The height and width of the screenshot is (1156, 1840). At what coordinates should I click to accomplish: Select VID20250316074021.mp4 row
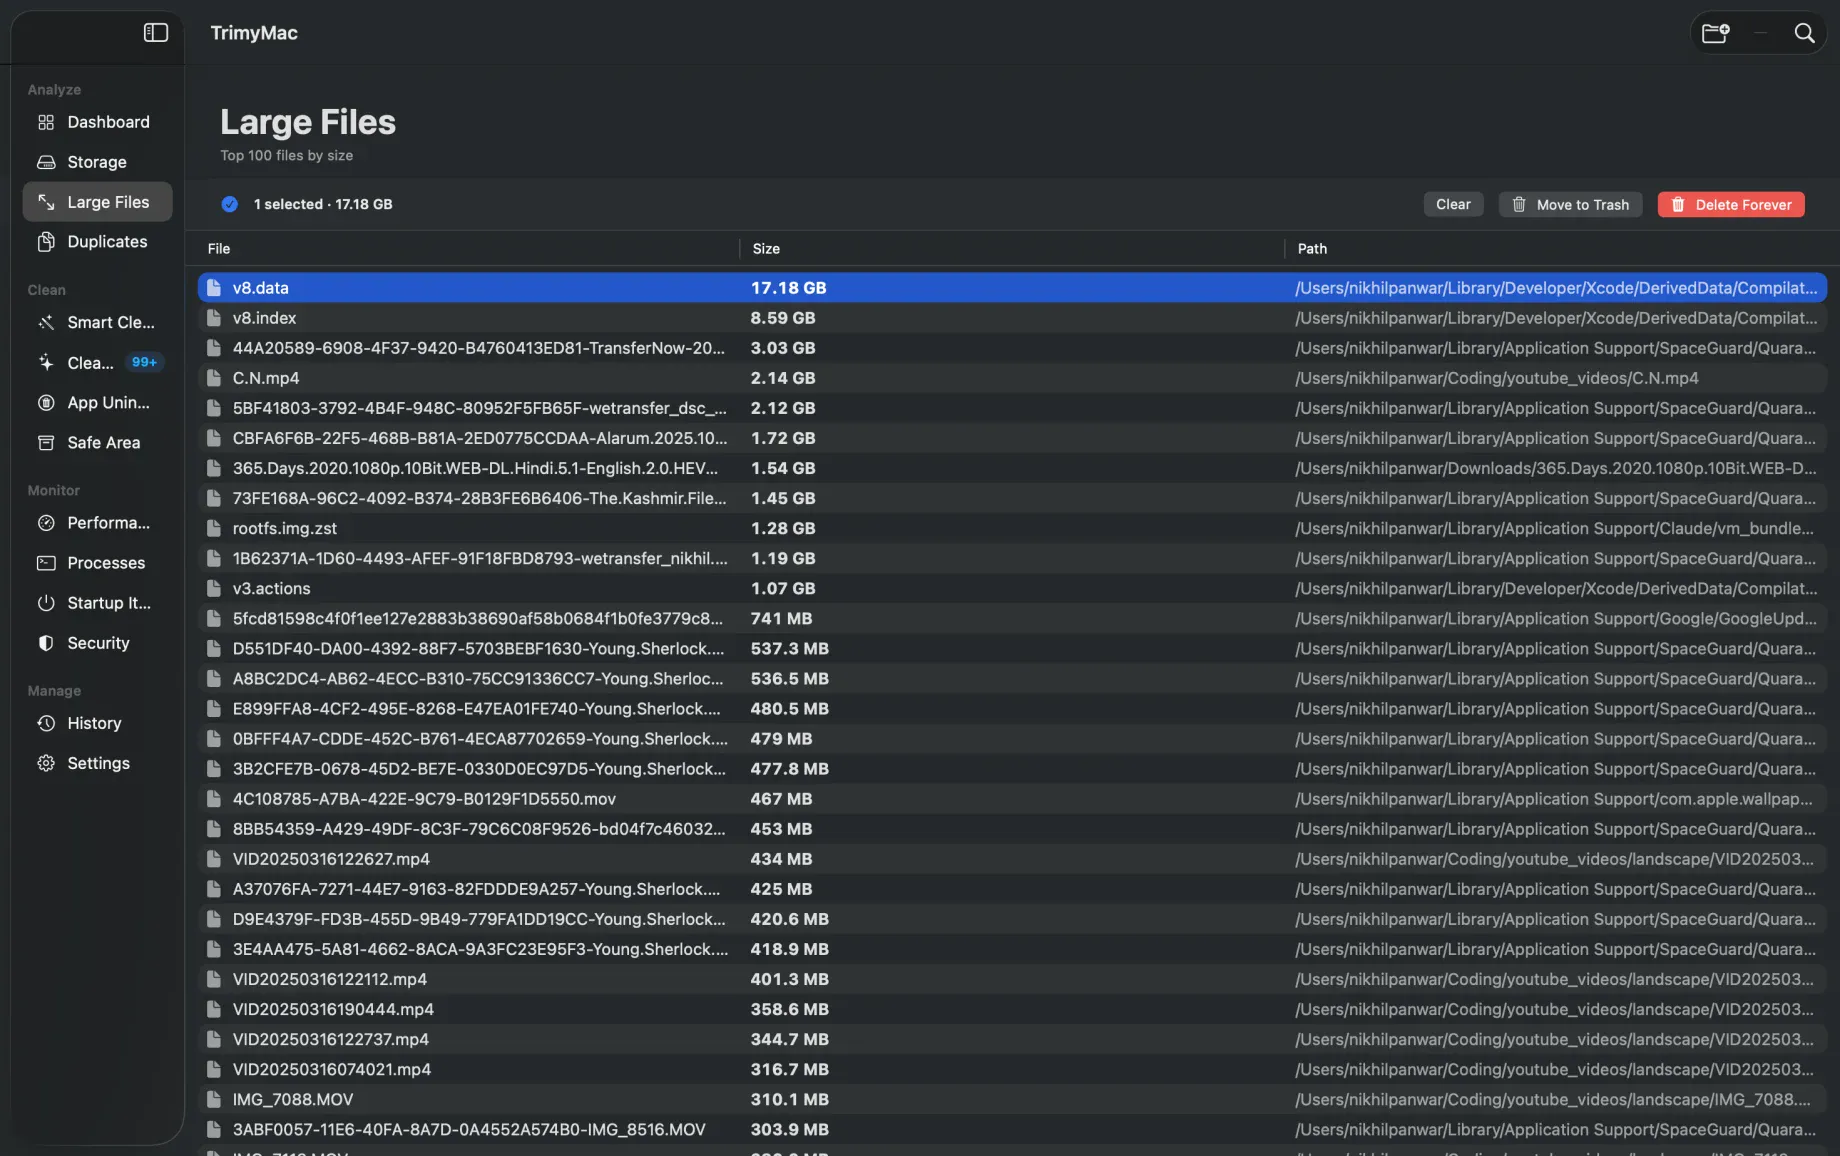coord(1012,1069)
